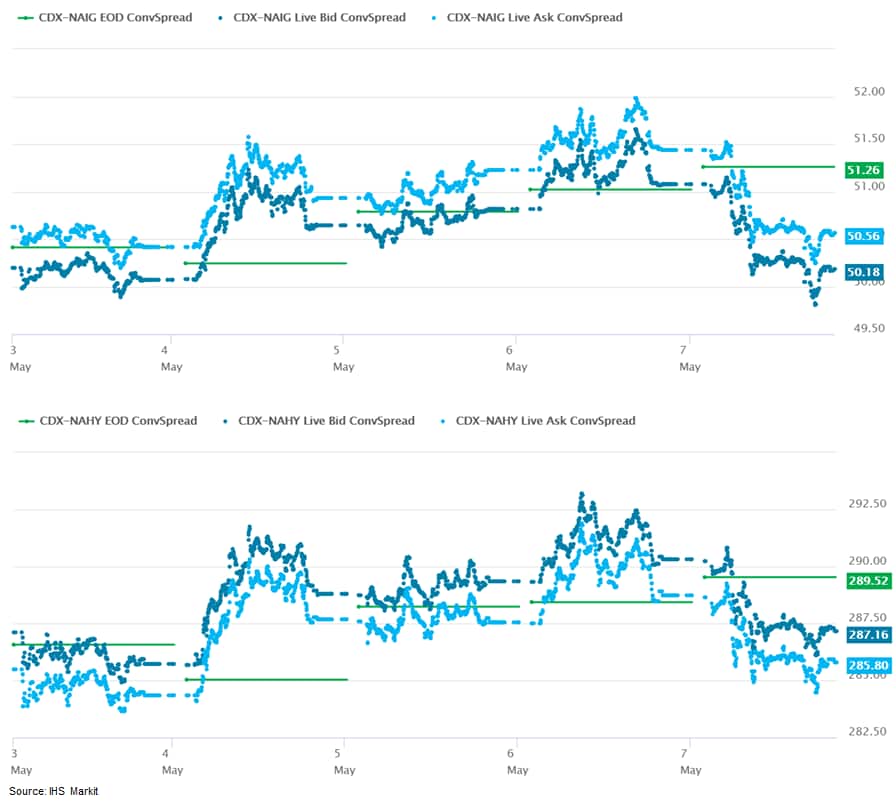
Task: Toggle the CDX-NAHY Live Ask ConvSpread label
Action: pos(545,421)
